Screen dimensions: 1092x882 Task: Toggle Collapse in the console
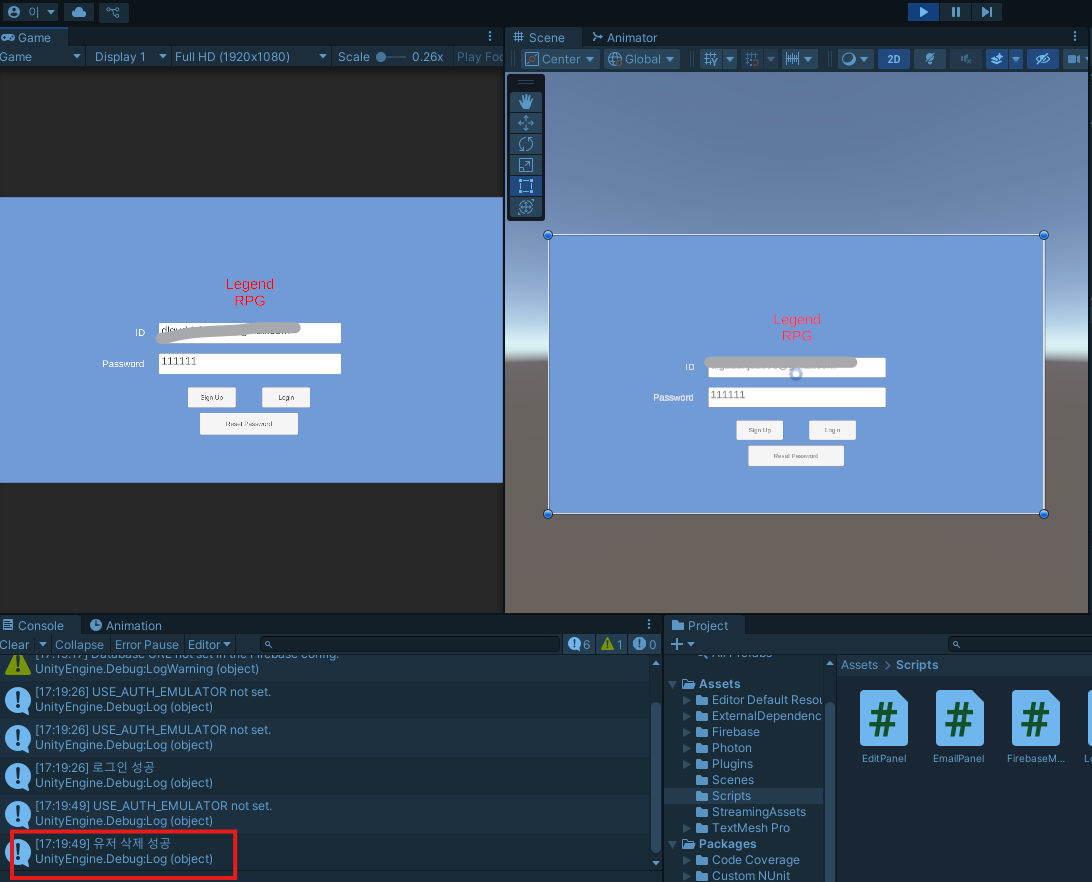point(79,644)
